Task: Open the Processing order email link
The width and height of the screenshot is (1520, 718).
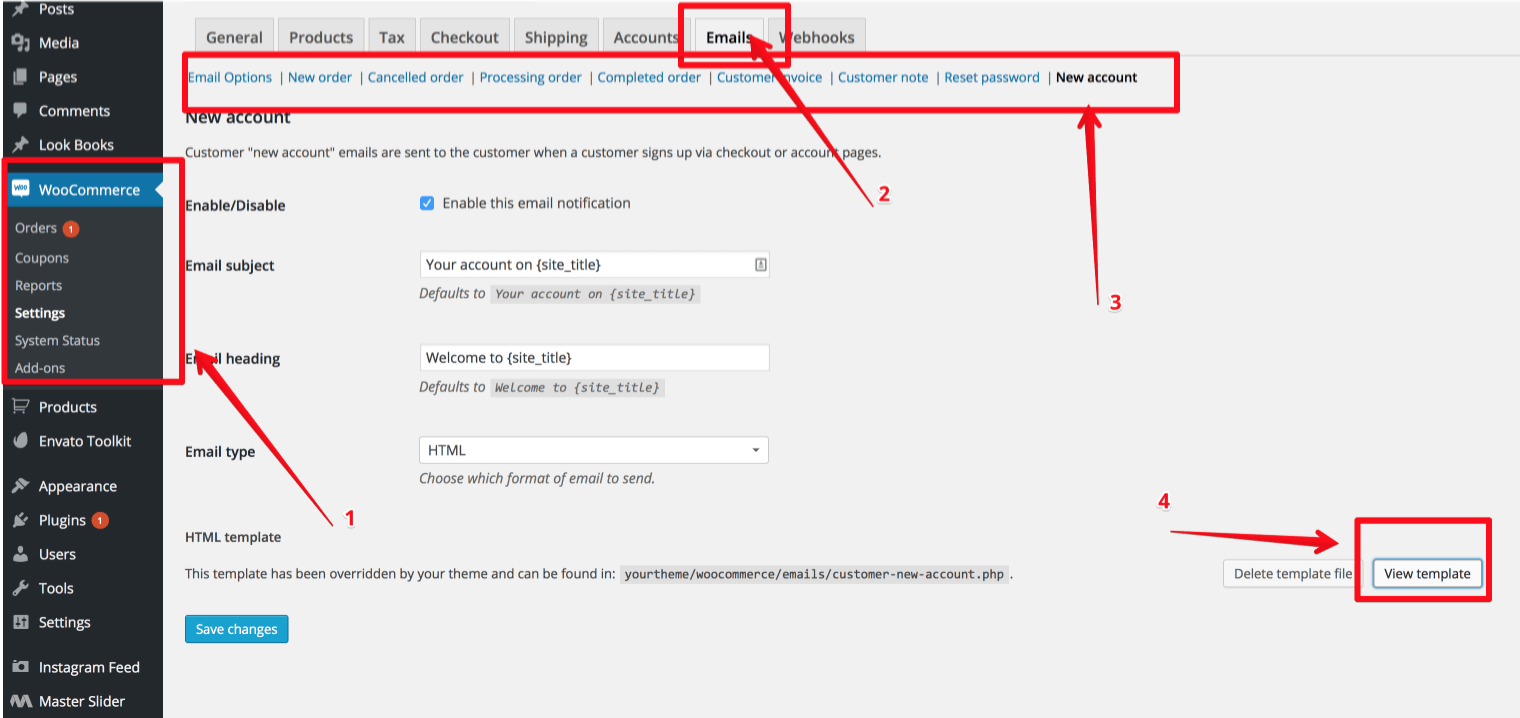Action: (x=531, y=77)
